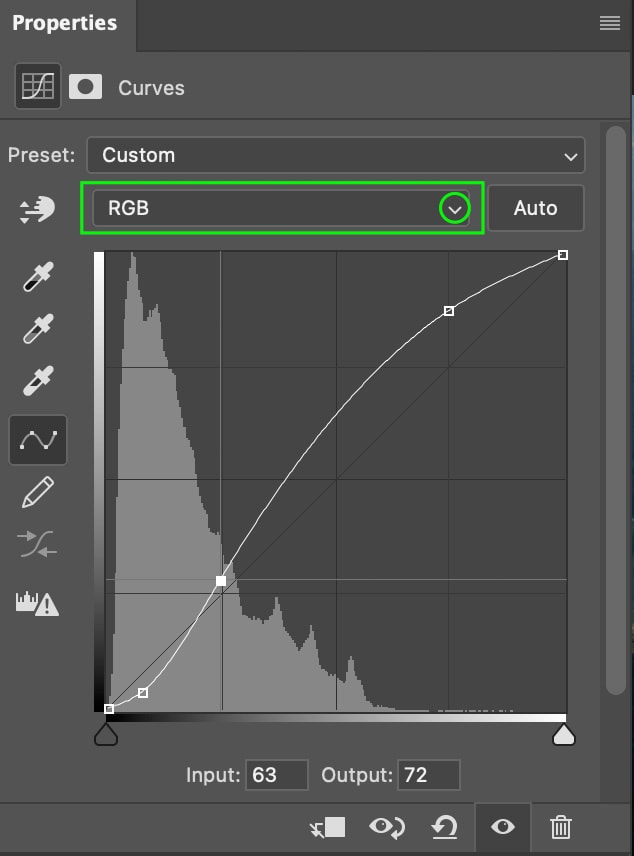Pick the gray point eyedropper

click(38, 328)
